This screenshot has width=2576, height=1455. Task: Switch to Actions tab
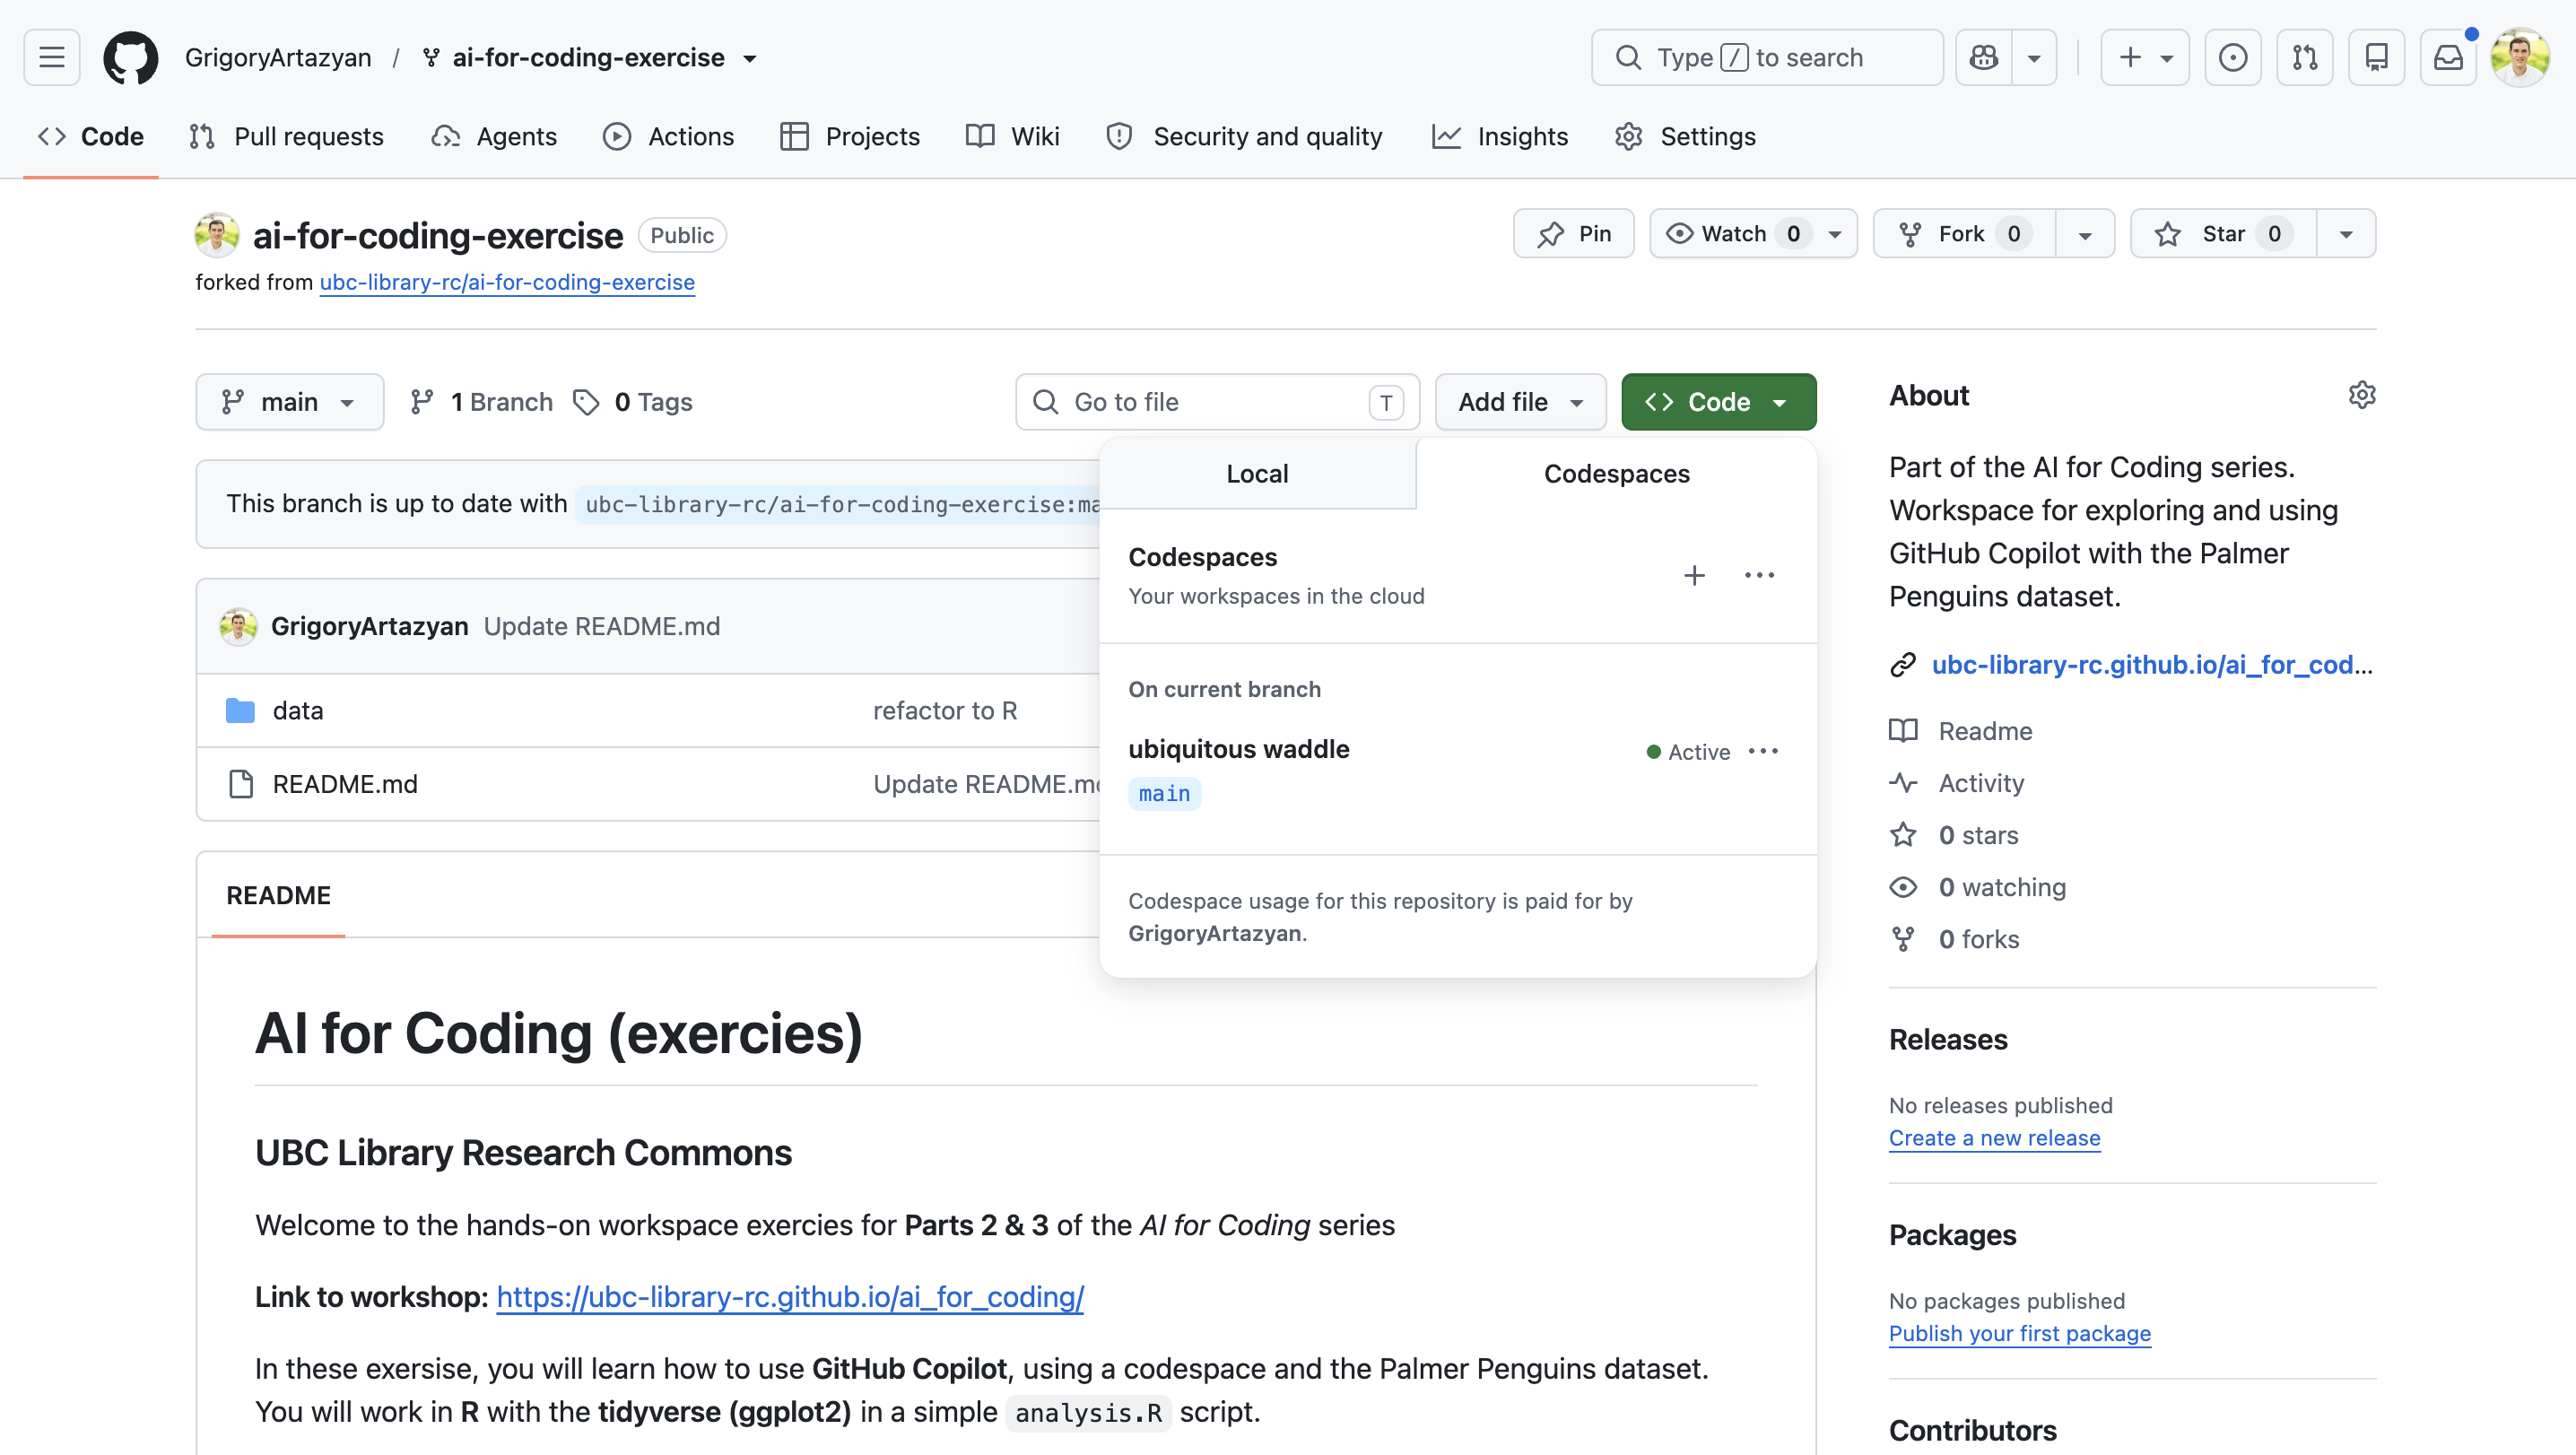[x=668, y=136]
